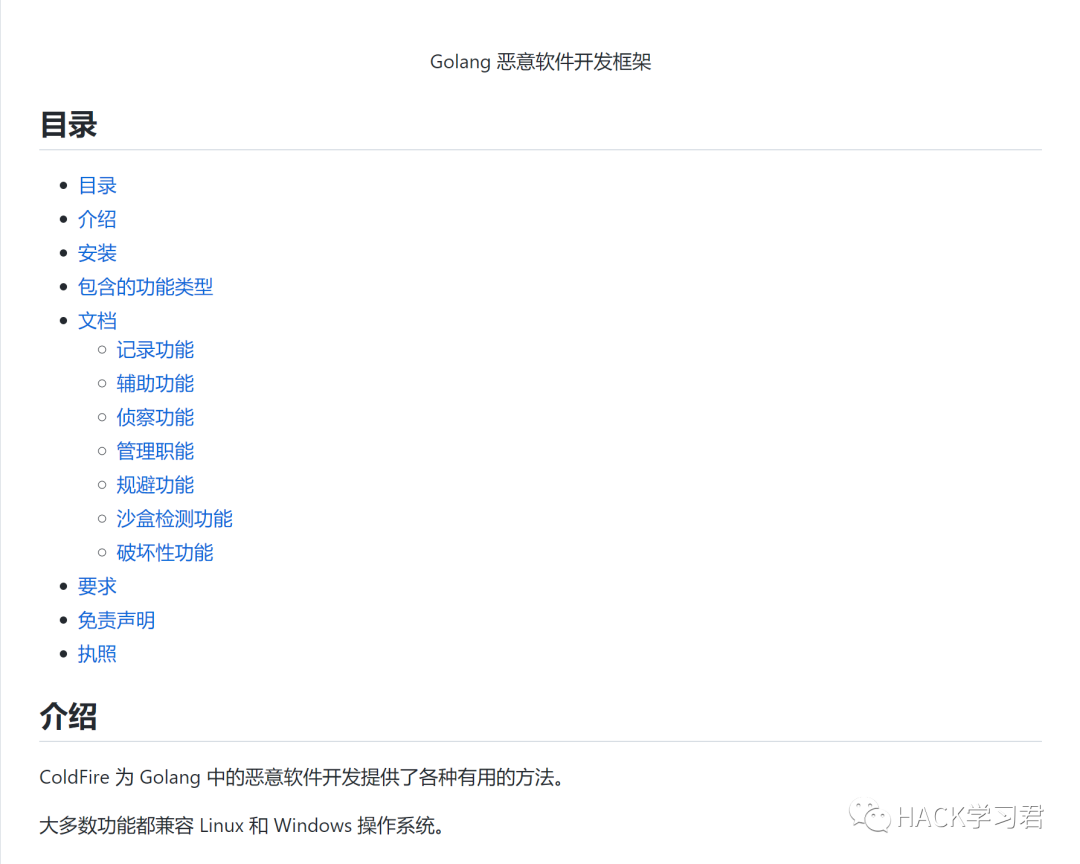This screenshot has height=864, width=1080.
Task: Click the 目录 section heading
Action: pyautogui.click(x=68, y=125)
